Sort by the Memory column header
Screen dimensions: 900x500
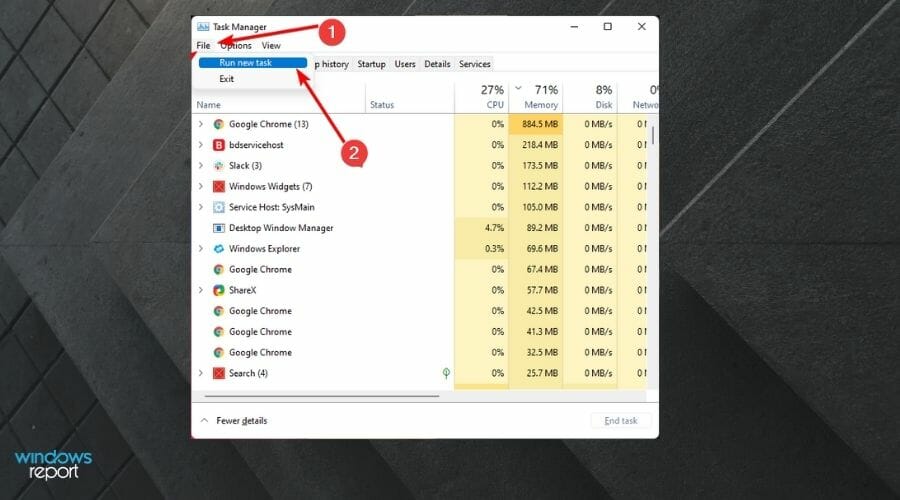pyautogui.click(x=536, y=98)
